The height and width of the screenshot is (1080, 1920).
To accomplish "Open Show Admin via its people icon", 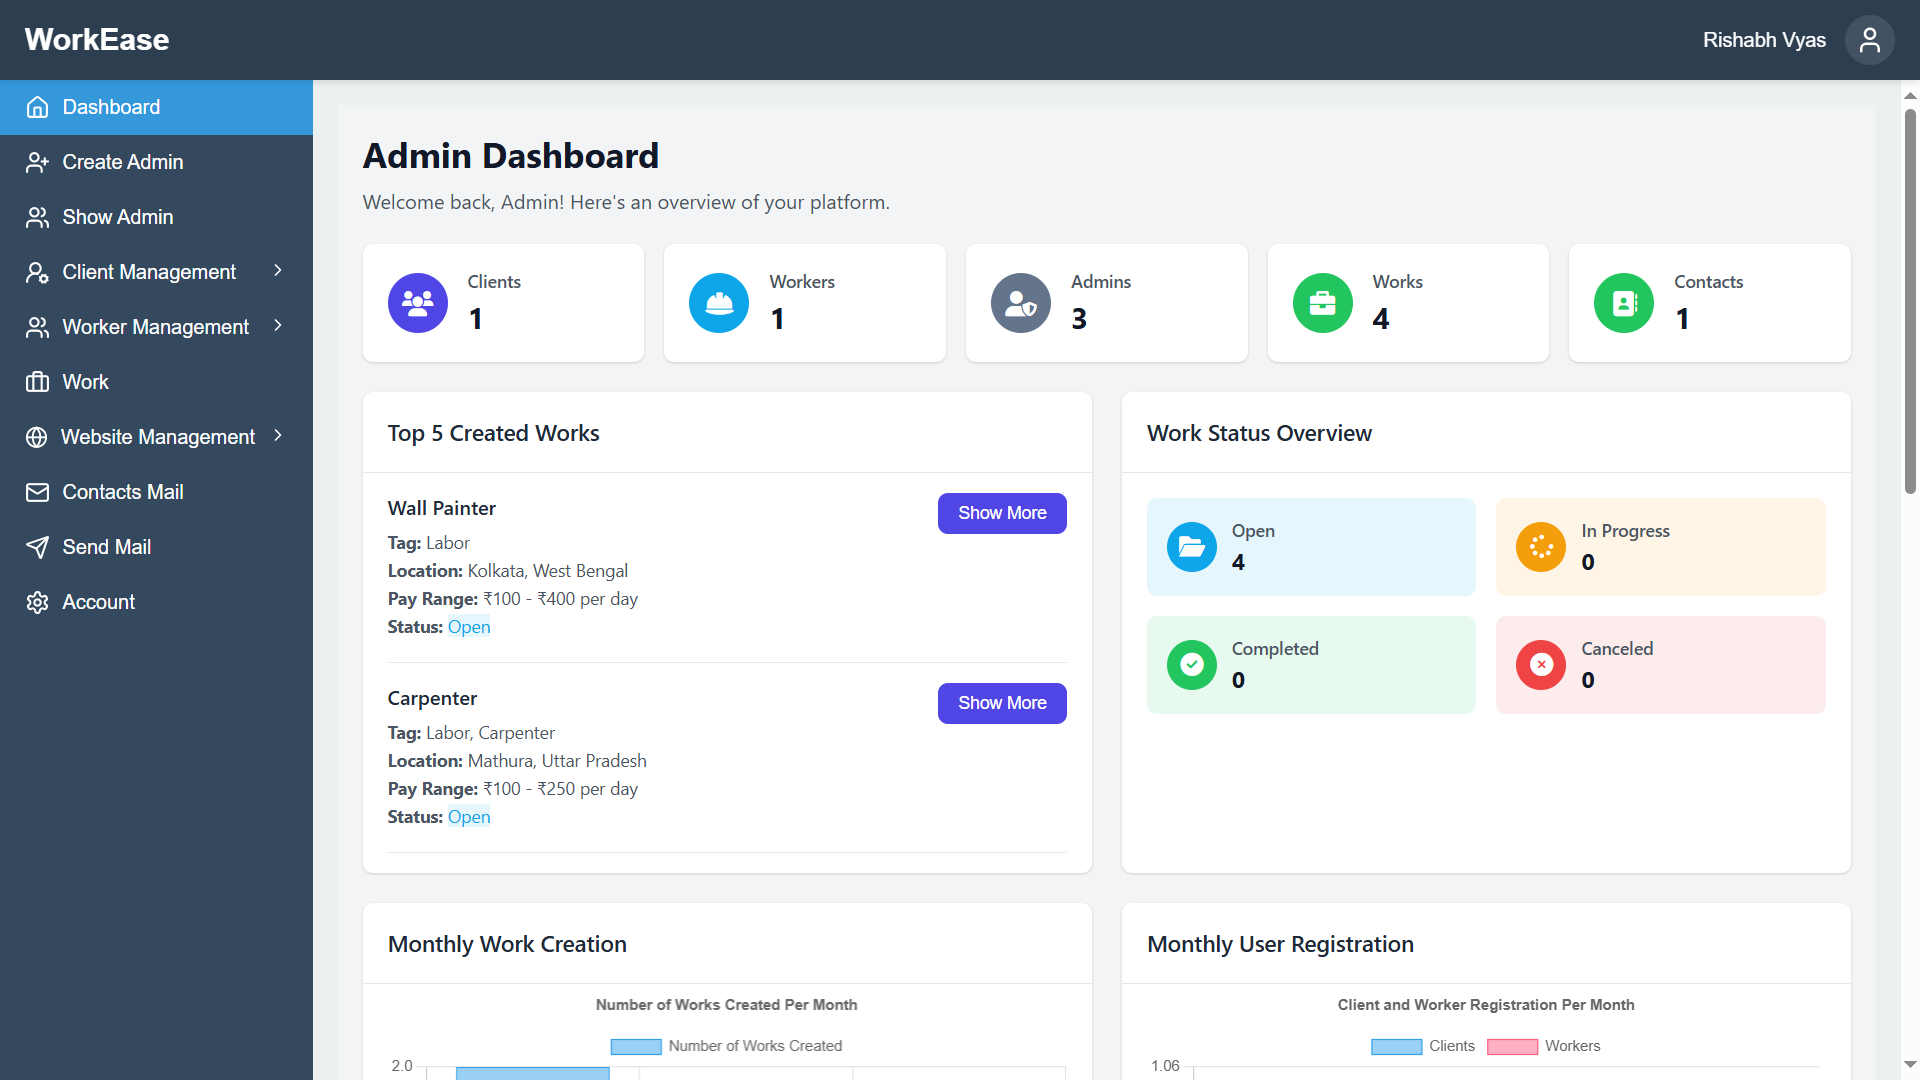I will [x=37, y=217].
